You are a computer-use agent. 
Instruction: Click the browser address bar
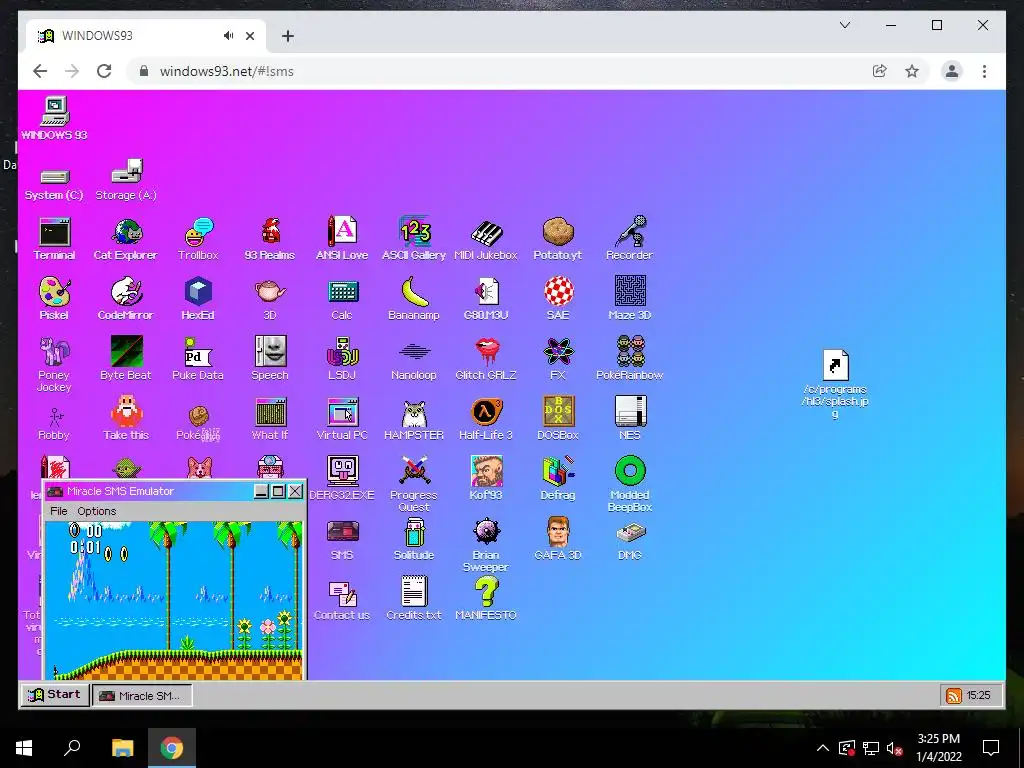click(x=500, y=71)
